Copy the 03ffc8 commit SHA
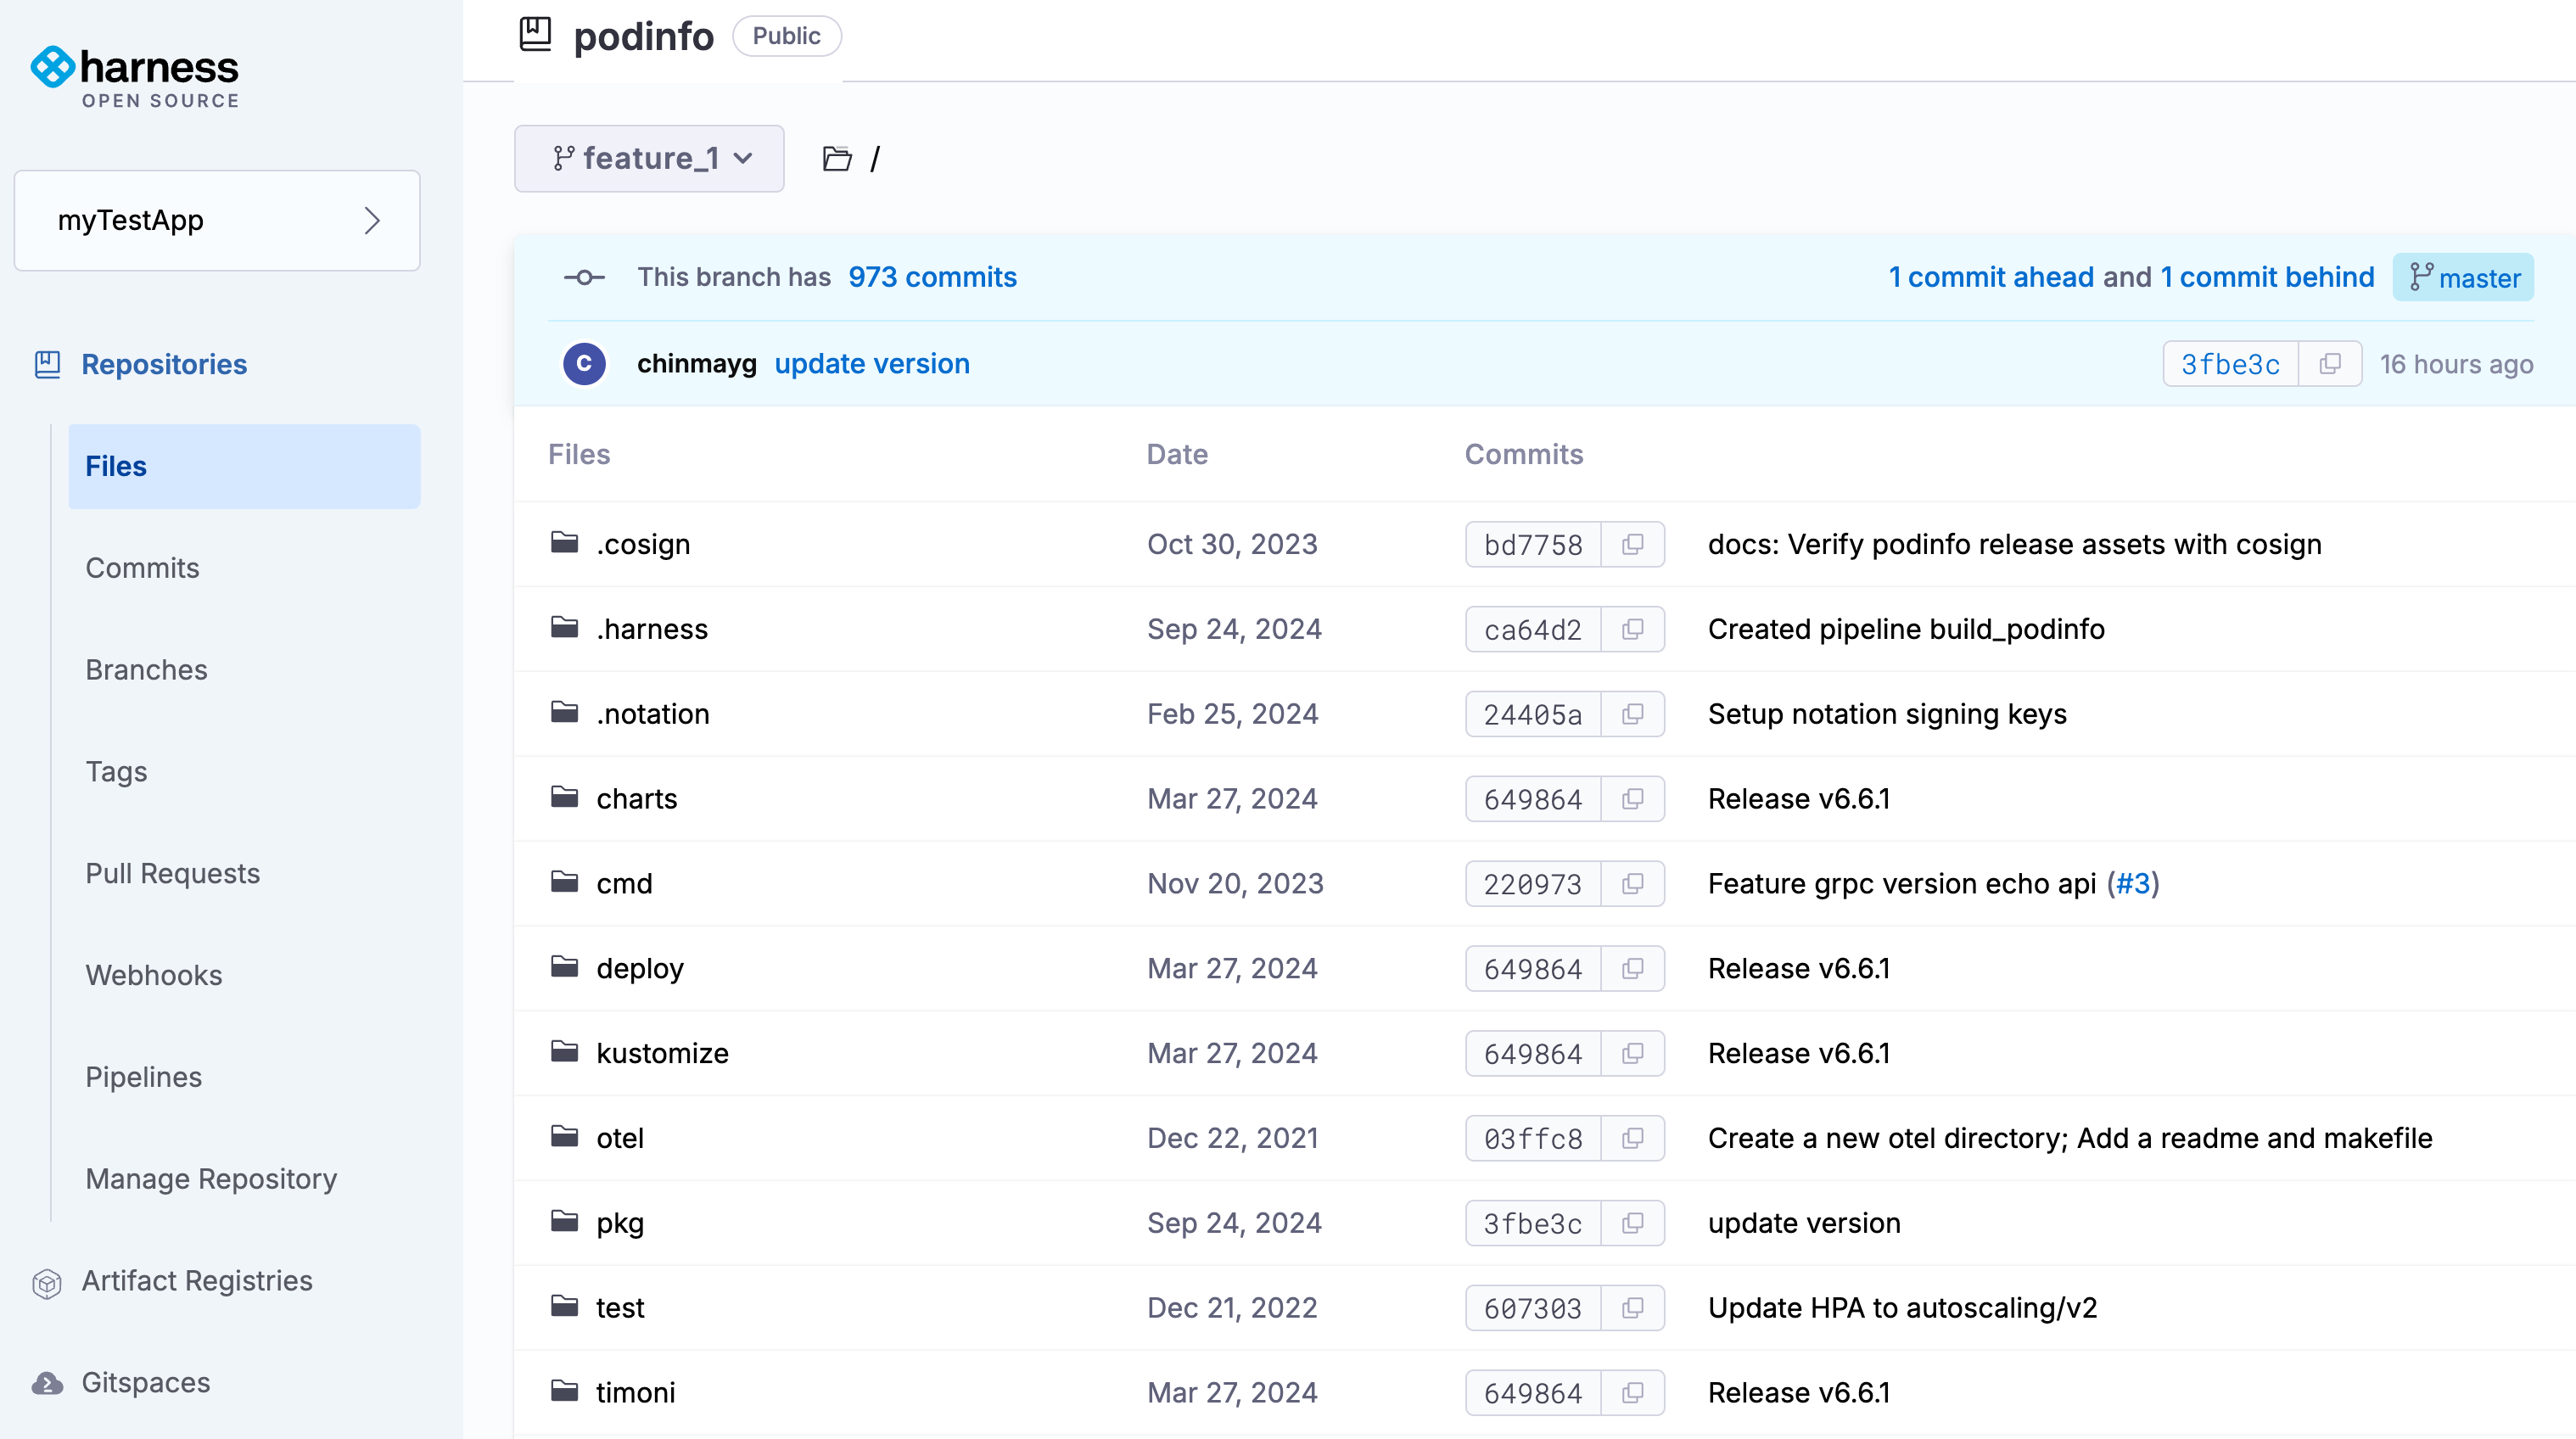 [x=1632, y=1138]
